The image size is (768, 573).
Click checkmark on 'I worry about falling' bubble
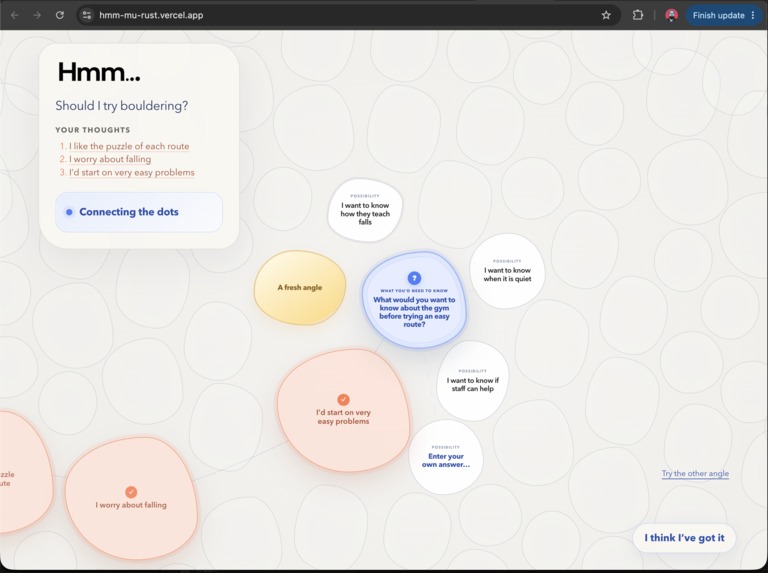(131, 492)
